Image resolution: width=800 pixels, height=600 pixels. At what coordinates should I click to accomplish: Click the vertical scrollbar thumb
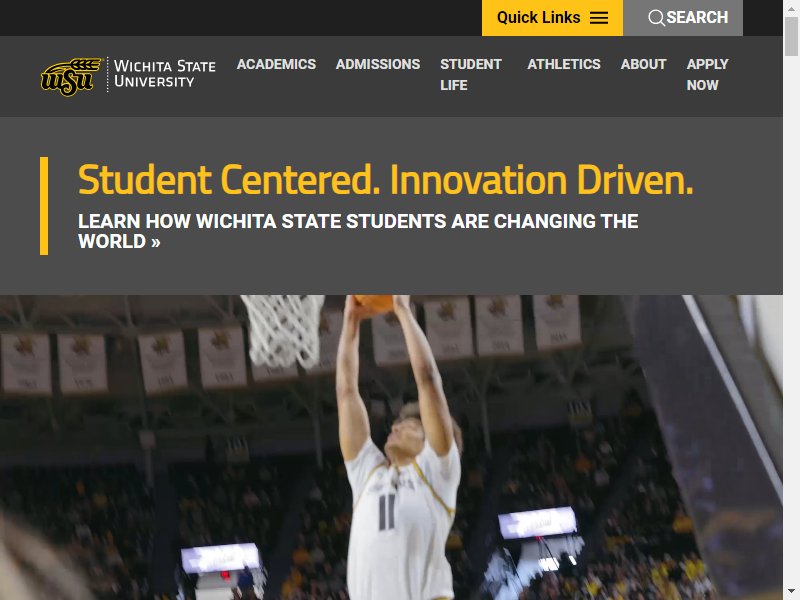pos(791,36)
